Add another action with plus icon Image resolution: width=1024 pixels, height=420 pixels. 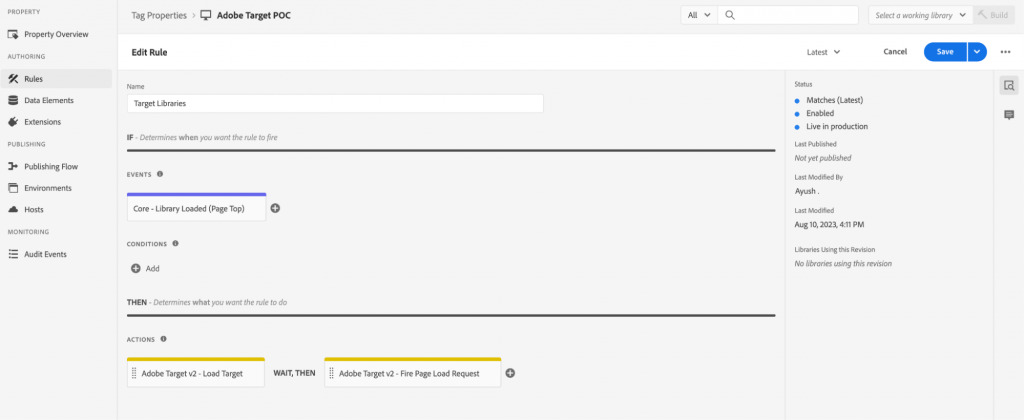(511, 373)
